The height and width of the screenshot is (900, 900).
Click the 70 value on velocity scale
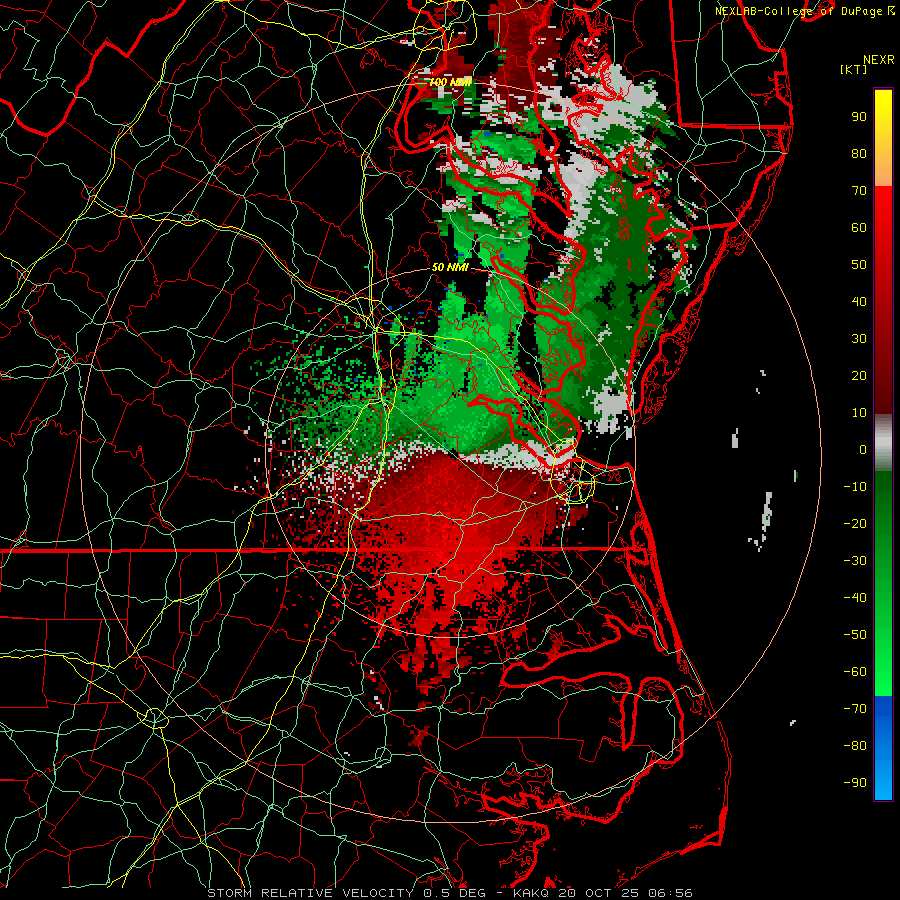point(859,191)
